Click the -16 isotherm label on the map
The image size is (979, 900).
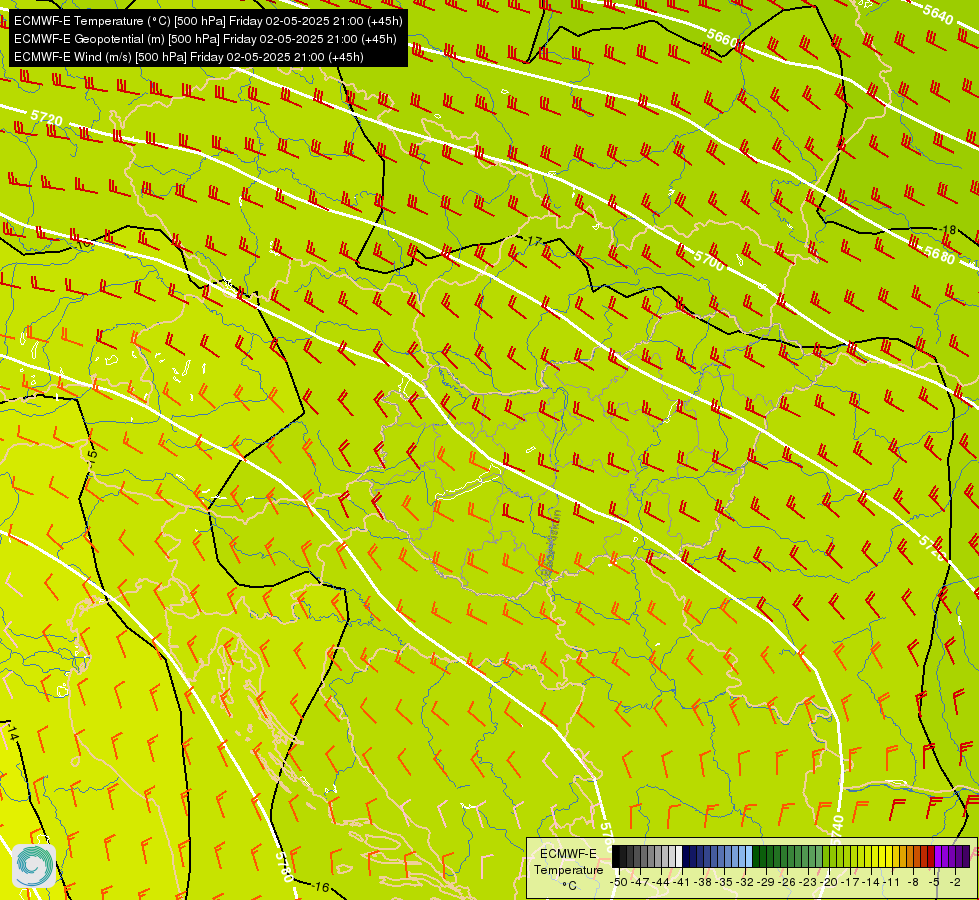pos(321,887)
